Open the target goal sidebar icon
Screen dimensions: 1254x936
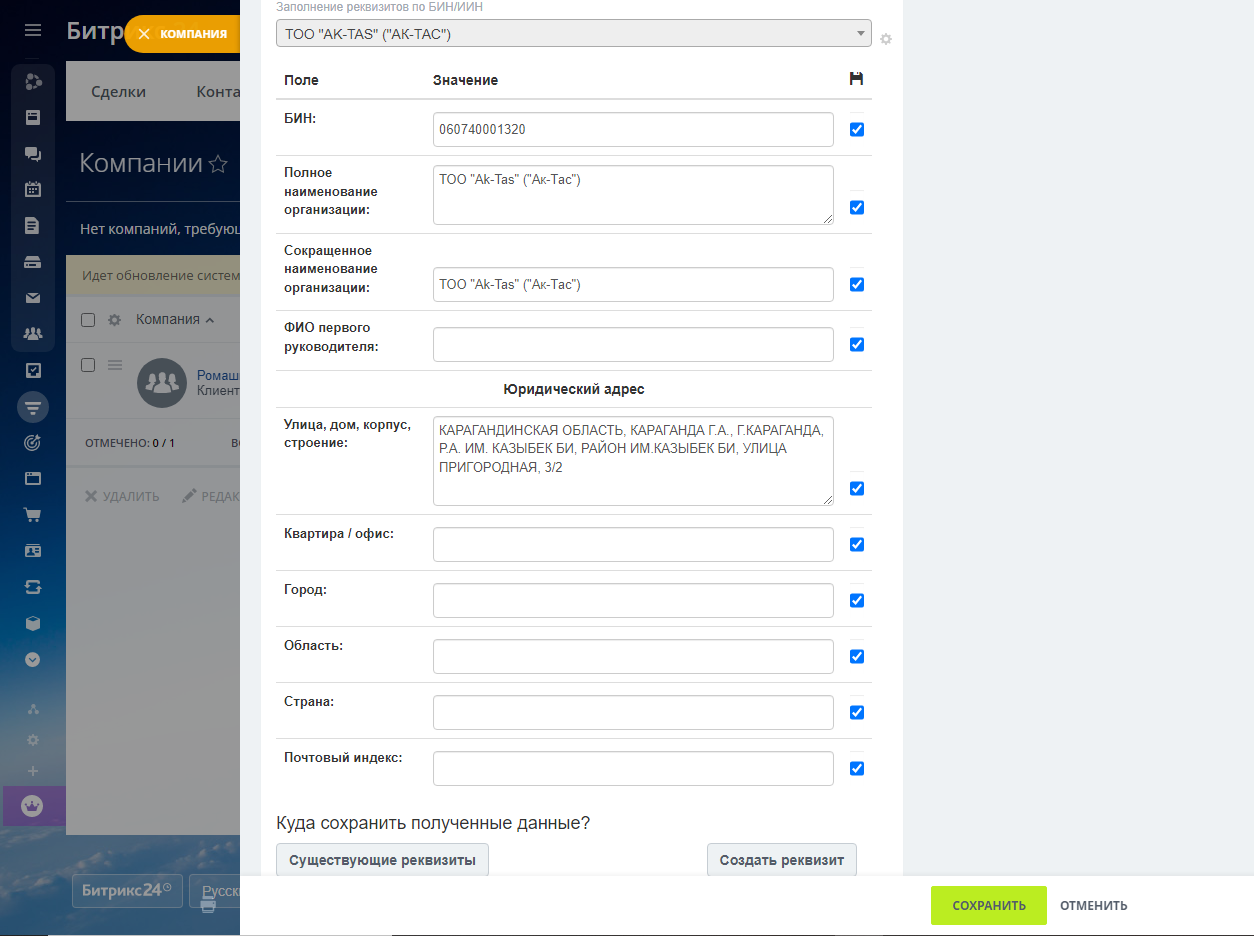click(x=33, y=442)
